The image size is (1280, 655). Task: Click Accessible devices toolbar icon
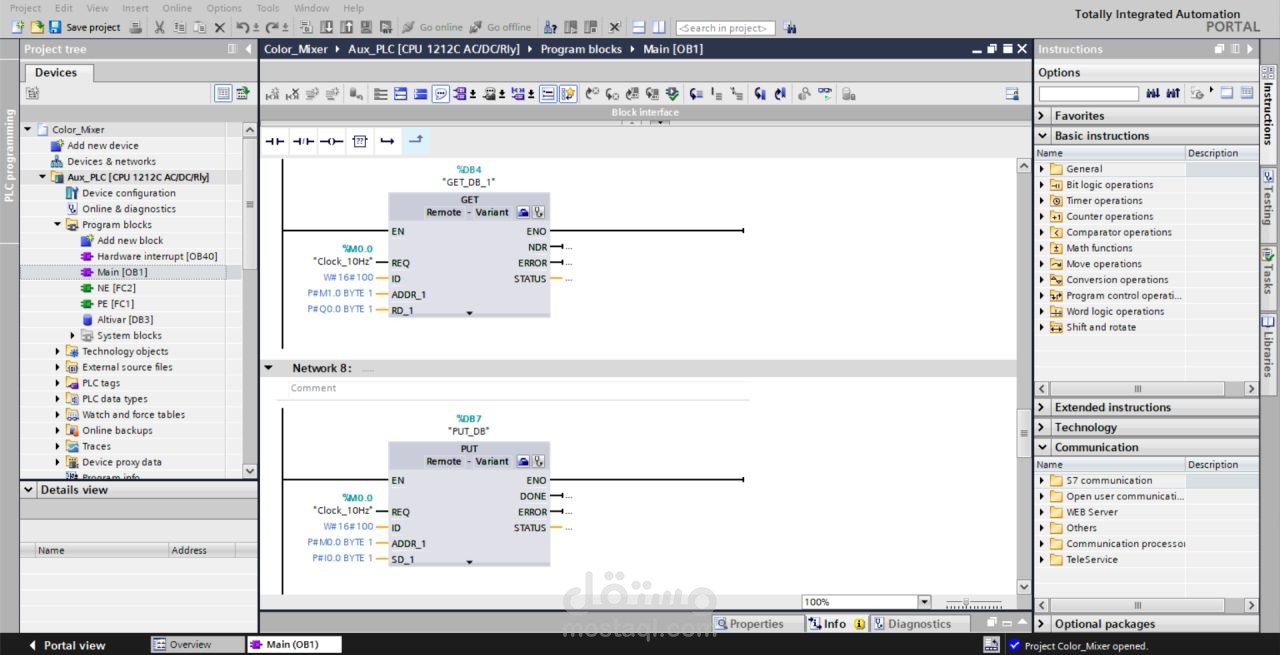[551, 27]
